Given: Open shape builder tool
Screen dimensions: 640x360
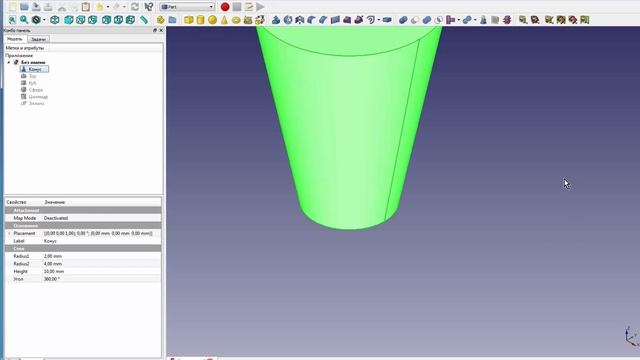Looking at the screenshot, I should click(x=260, y=20).
